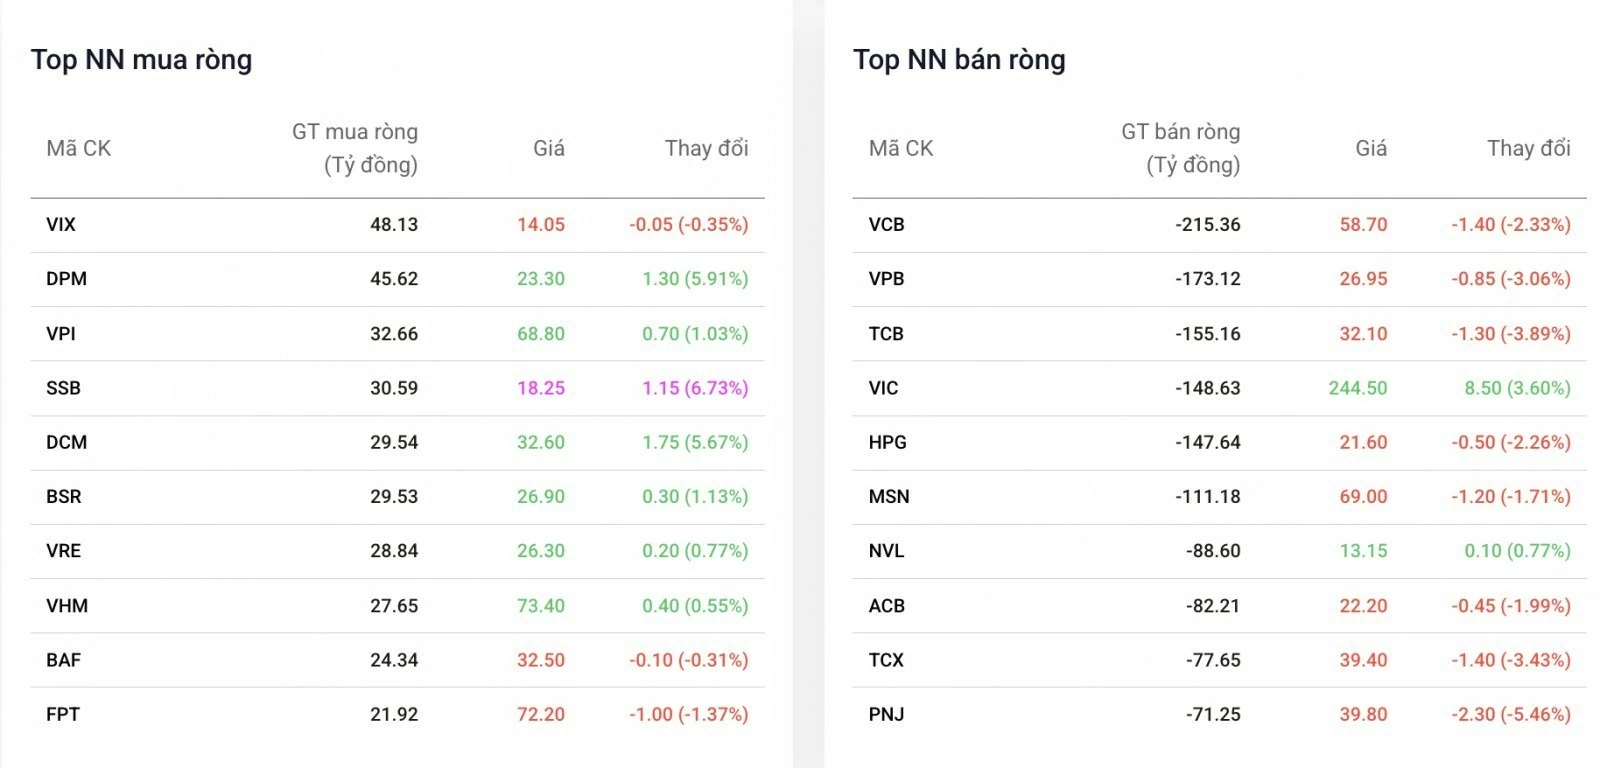The image size is (1600, 768).
Task: Select the VPB stock code
Action: click(x=886, y=279)
